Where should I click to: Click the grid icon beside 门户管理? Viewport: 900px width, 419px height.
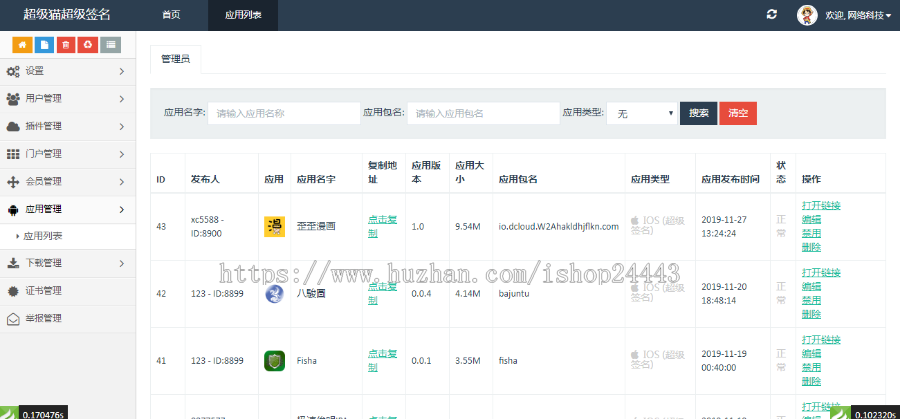pyautogui.click(x=13, y=154)
